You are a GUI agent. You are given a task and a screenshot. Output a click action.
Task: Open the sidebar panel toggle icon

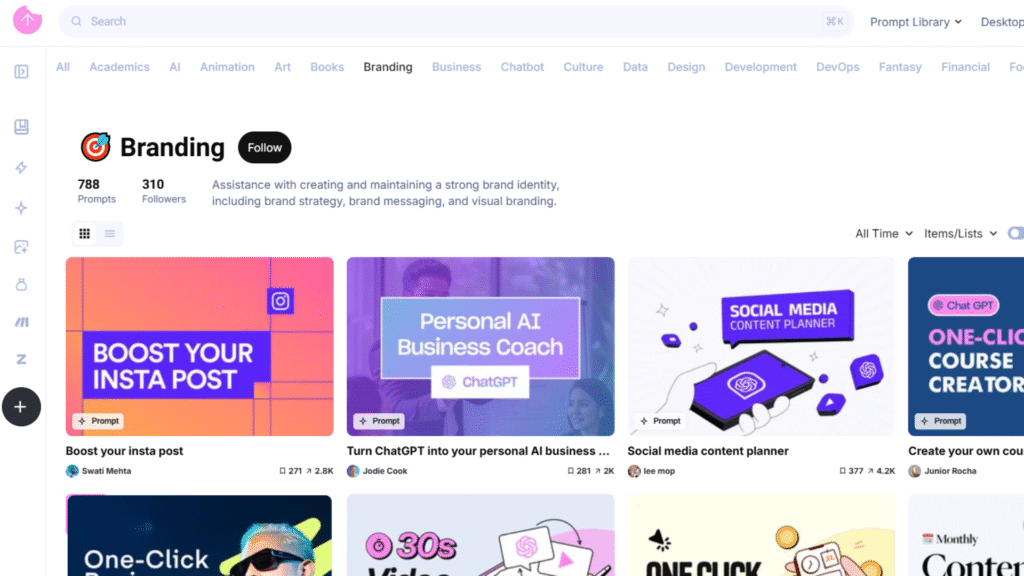click(22, 71)
